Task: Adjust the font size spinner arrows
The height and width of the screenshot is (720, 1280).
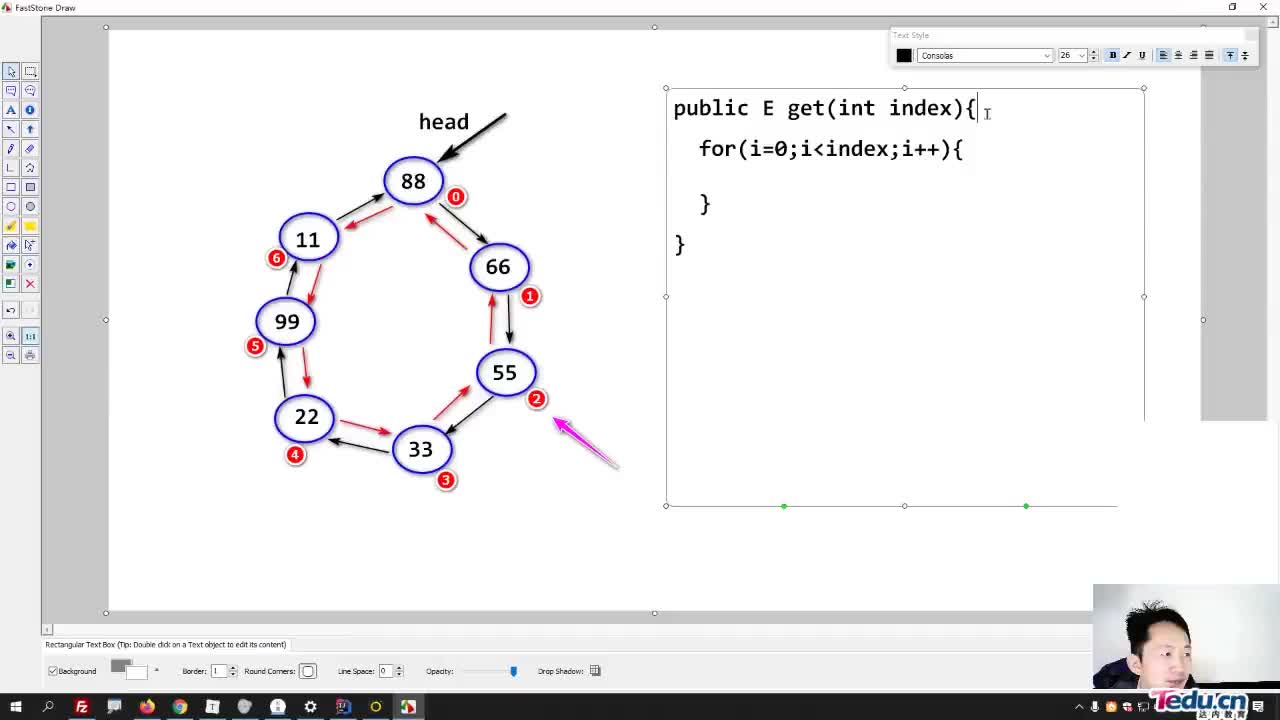Action: pyautogui.click(x=1093, y=55)
